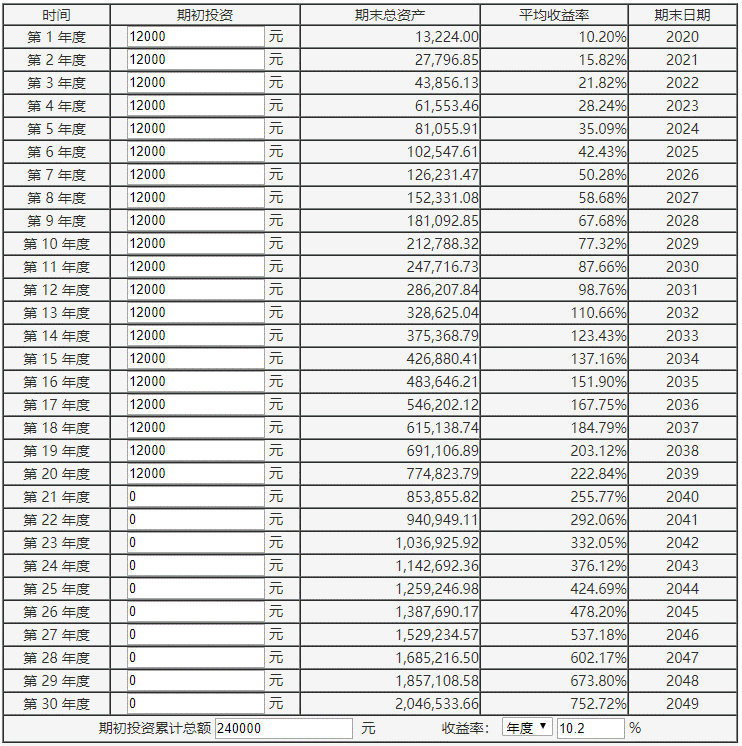Select the asset value 1,036,925.92
Viewport: 742px width, 746px height.
(x=437, y=542)
